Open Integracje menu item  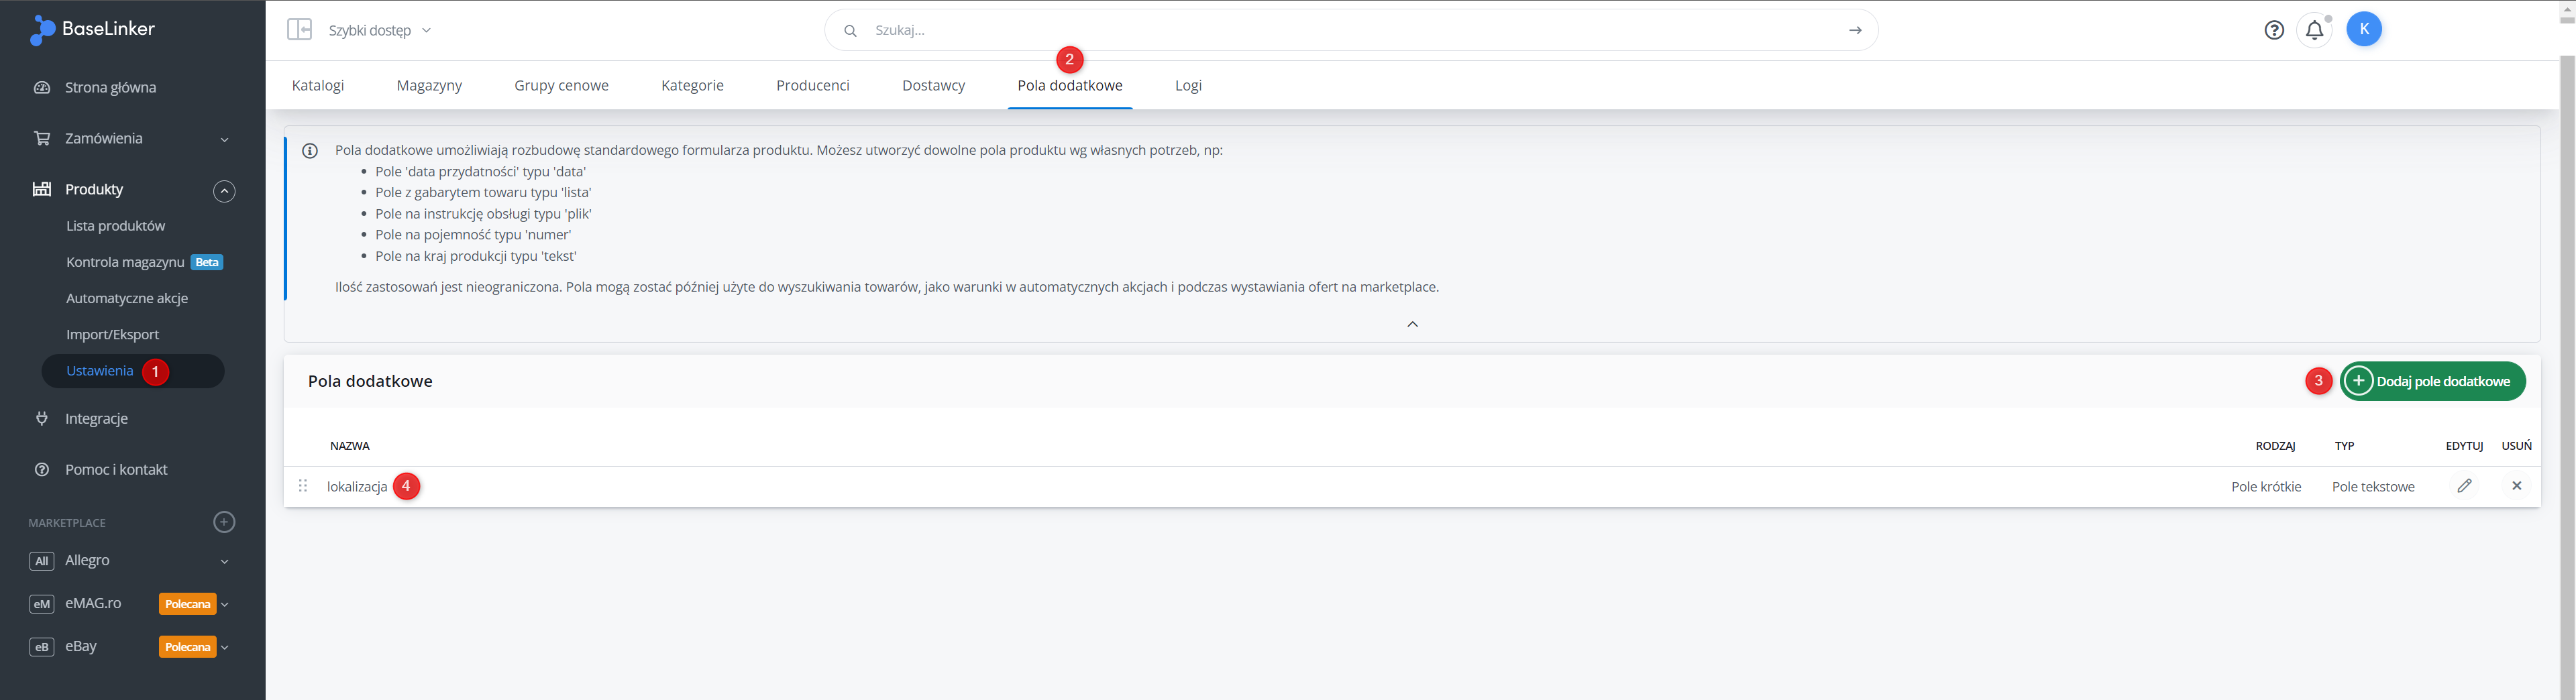pyautogui.click(x=96, y=419)
